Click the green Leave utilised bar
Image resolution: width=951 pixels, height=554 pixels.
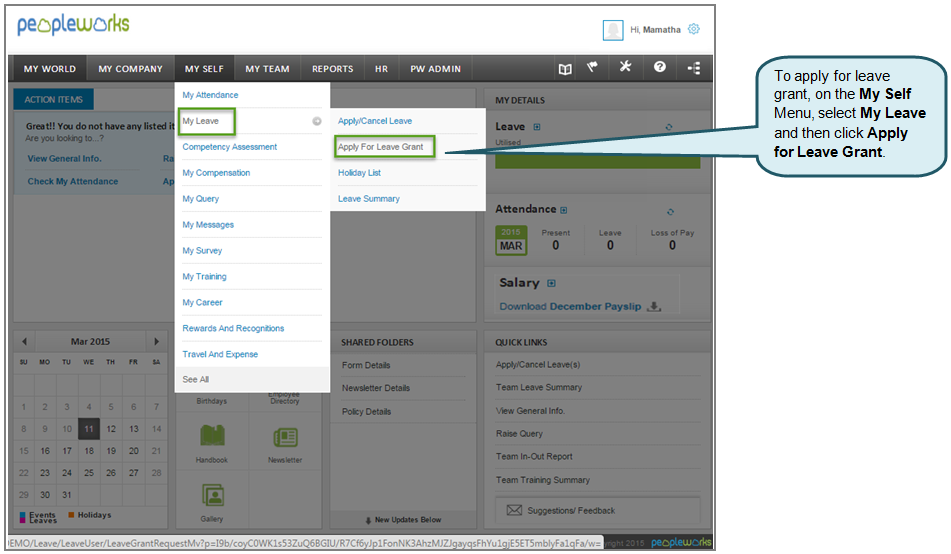pos(597,161)
